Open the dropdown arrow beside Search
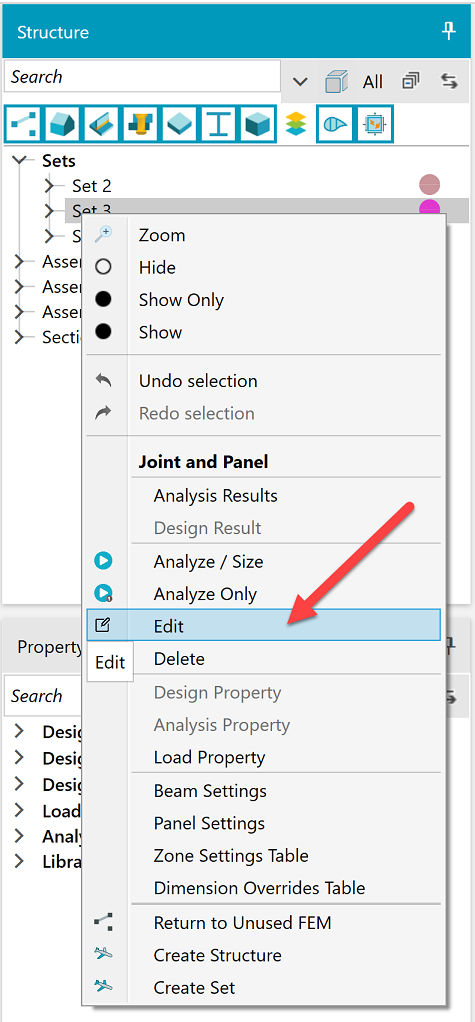This screenshot has height=1022, width=475. (300, 81)
